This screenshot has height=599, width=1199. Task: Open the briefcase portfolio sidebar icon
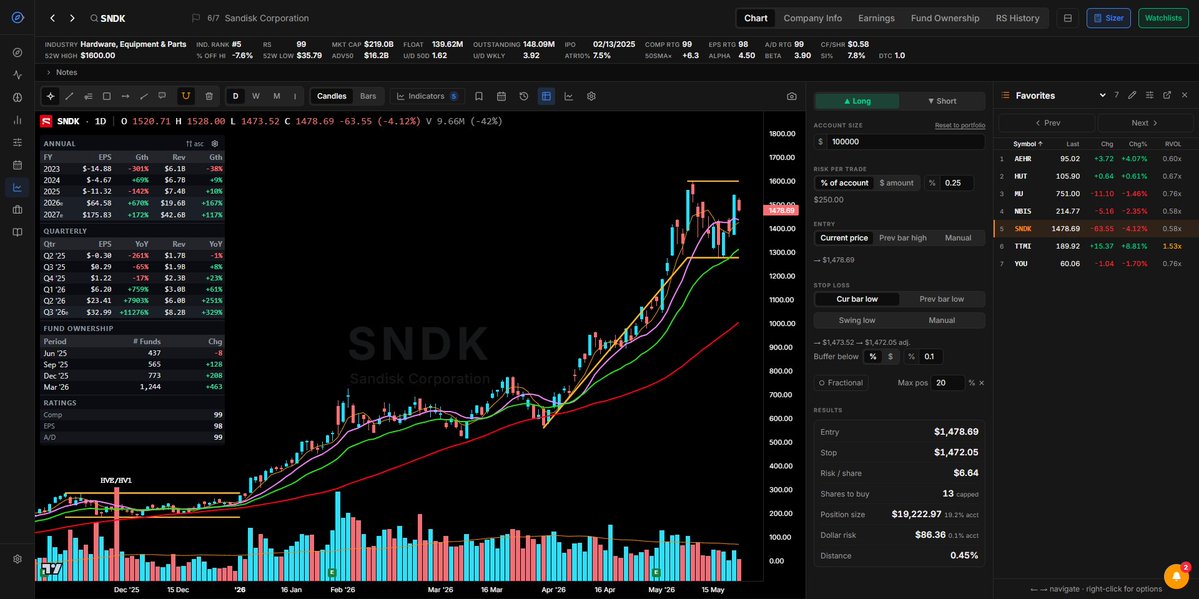[x=18, y=210]
